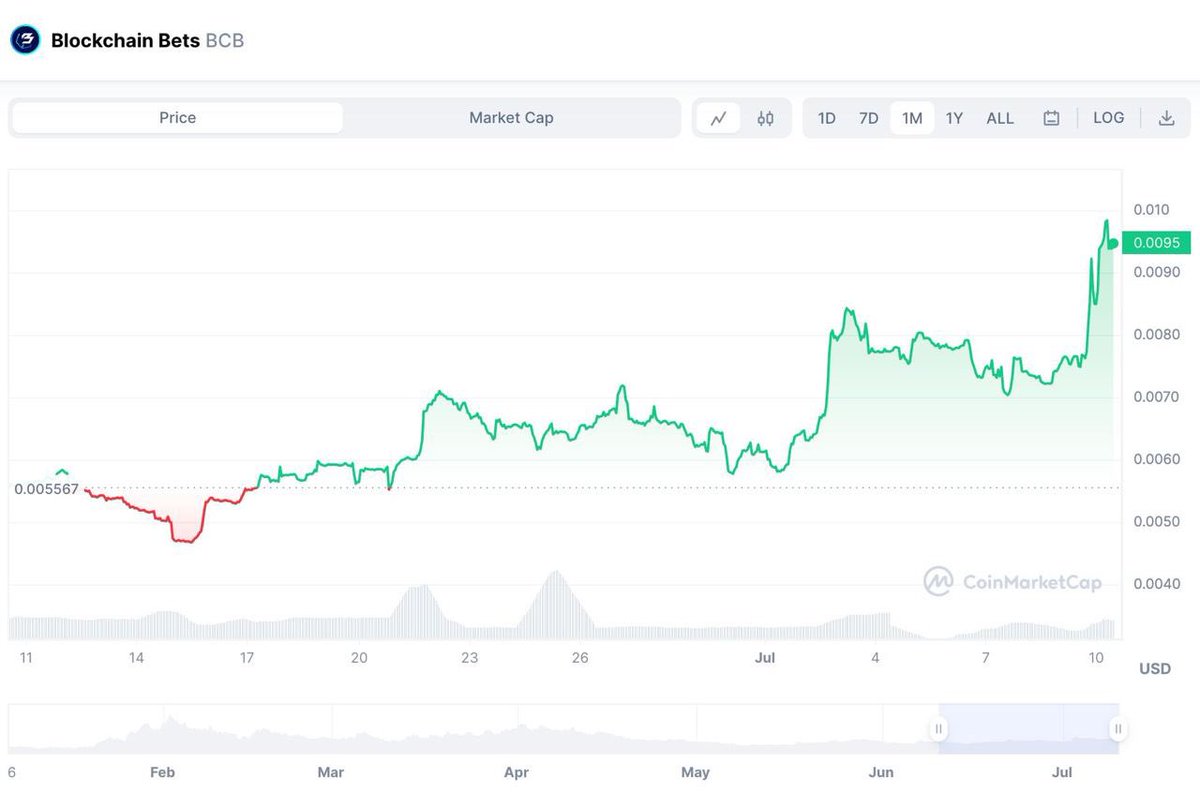The width and height of the screenshot is (1200, 792).
Task: Select the Price tab
Action: tap(177, 118)
